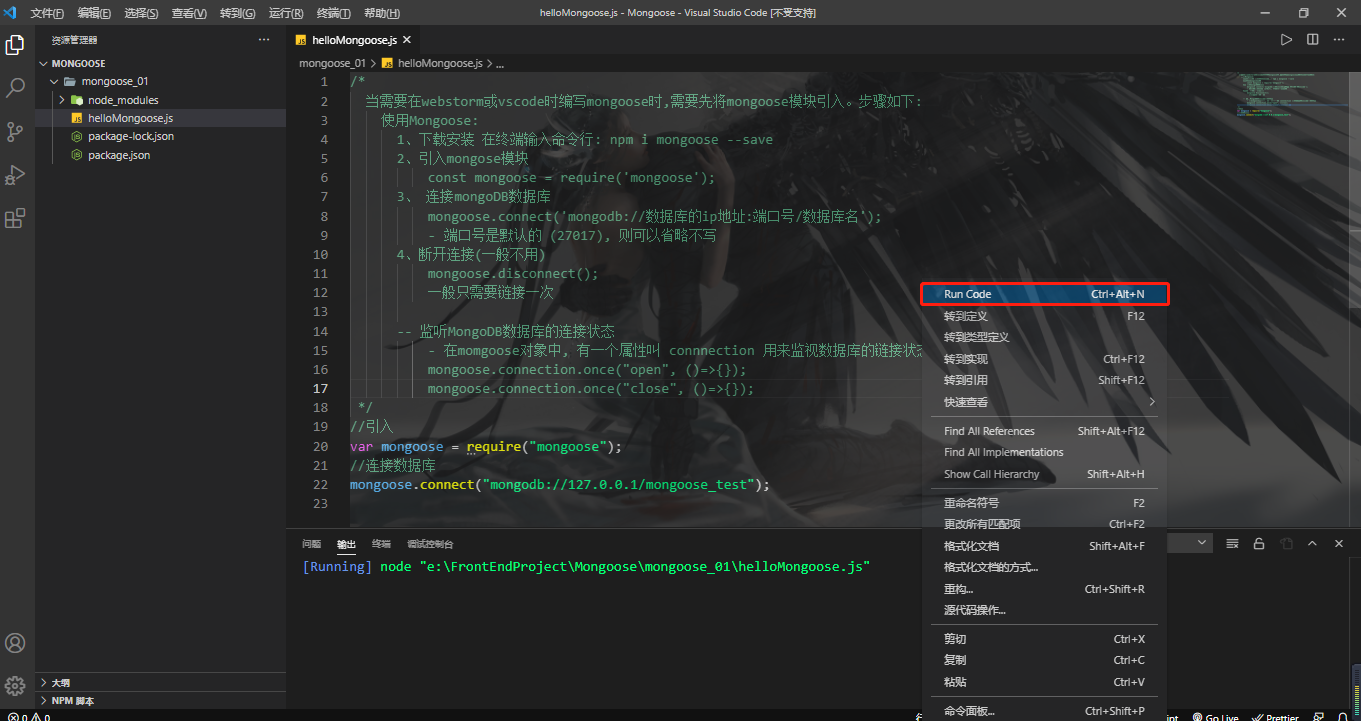The image size is (1361, 721).
Task: Switch to the 输出 panel tab
Action: coord(346,544)
